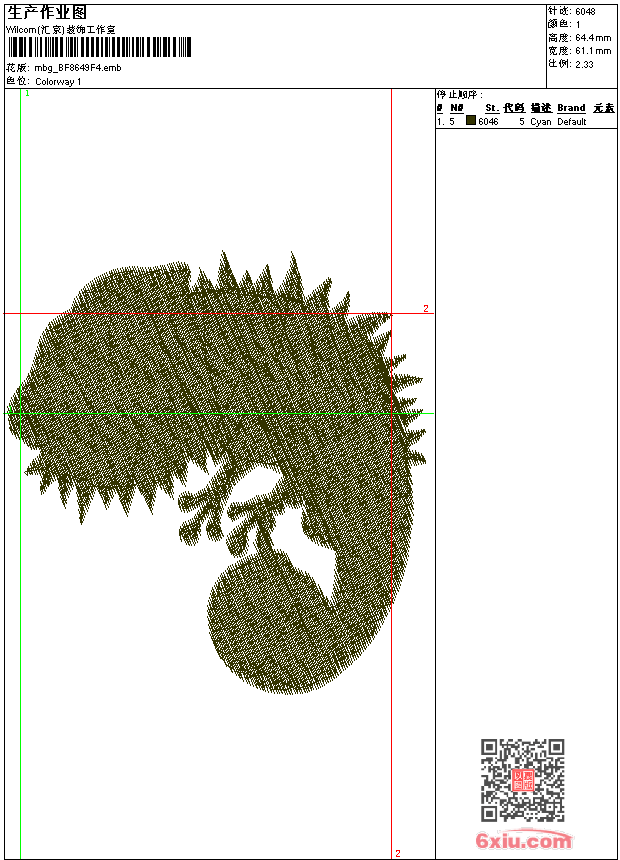The width and height of the screenshot is (620, 860).
Task: Select the Cyan description in thread row
Action: click(540, 122)
